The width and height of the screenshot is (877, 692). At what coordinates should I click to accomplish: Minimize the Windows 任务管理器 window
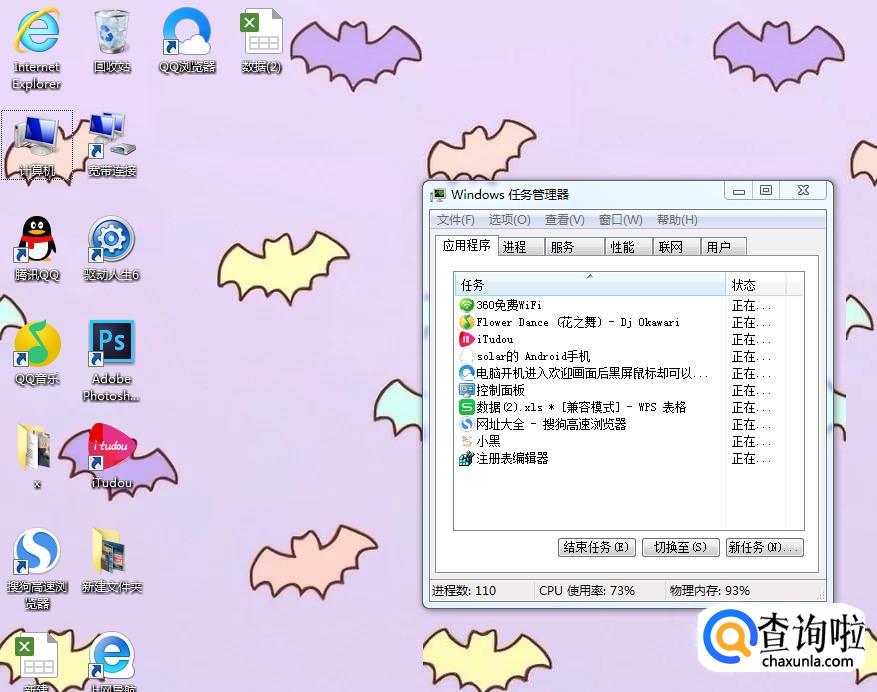coord(739,191)
